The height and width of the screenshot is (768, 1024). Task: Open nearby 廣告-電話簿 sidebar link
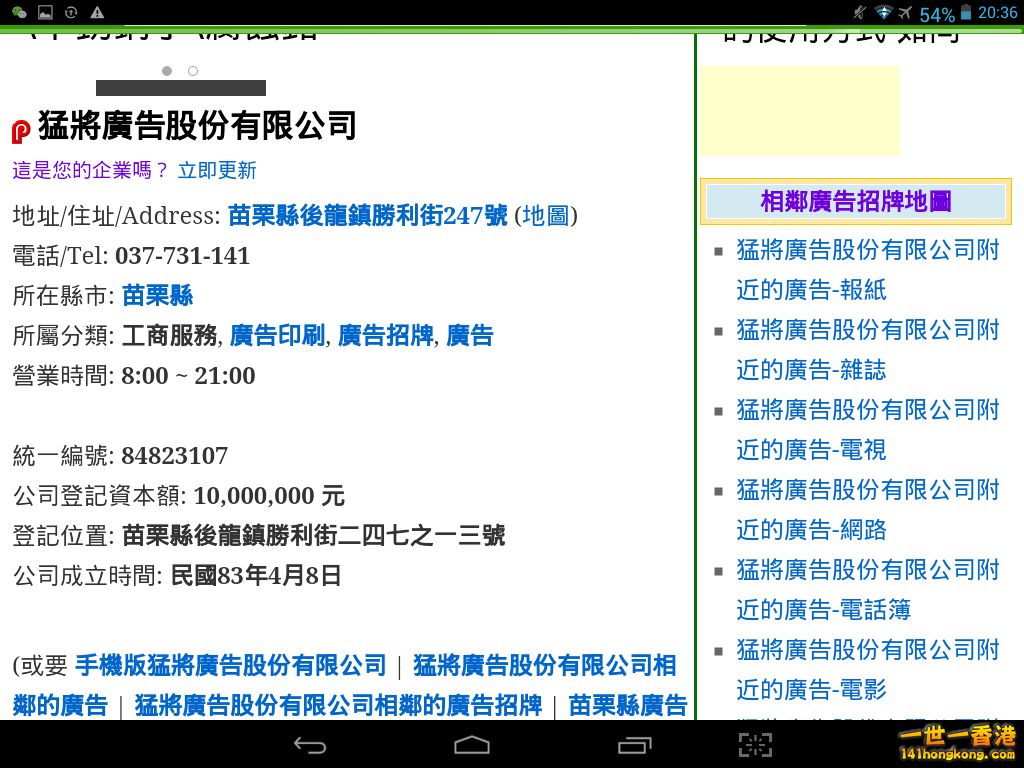(x=868, y=590)
